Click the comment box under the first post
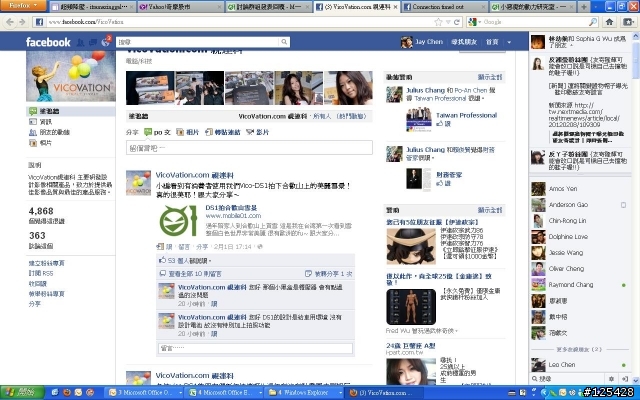 [255, 348]
